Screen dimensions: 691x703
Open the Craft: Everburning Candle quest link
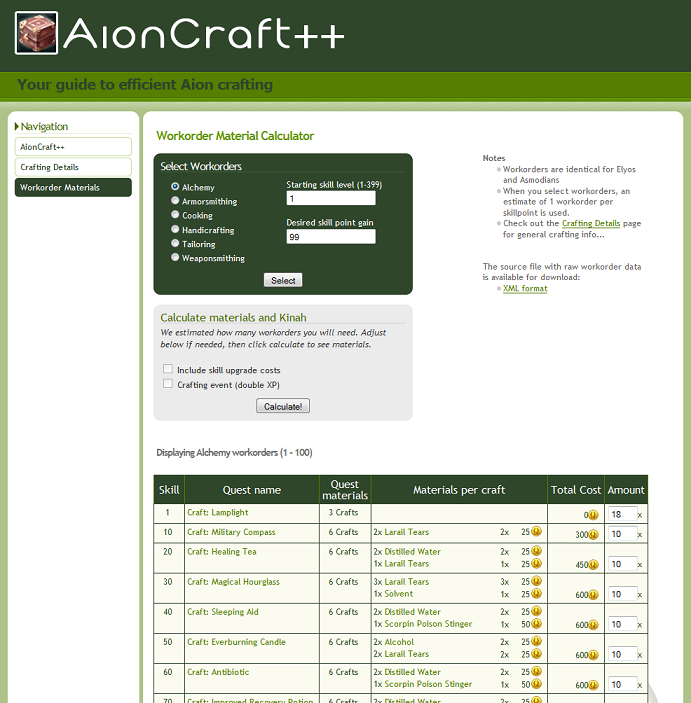236,642
